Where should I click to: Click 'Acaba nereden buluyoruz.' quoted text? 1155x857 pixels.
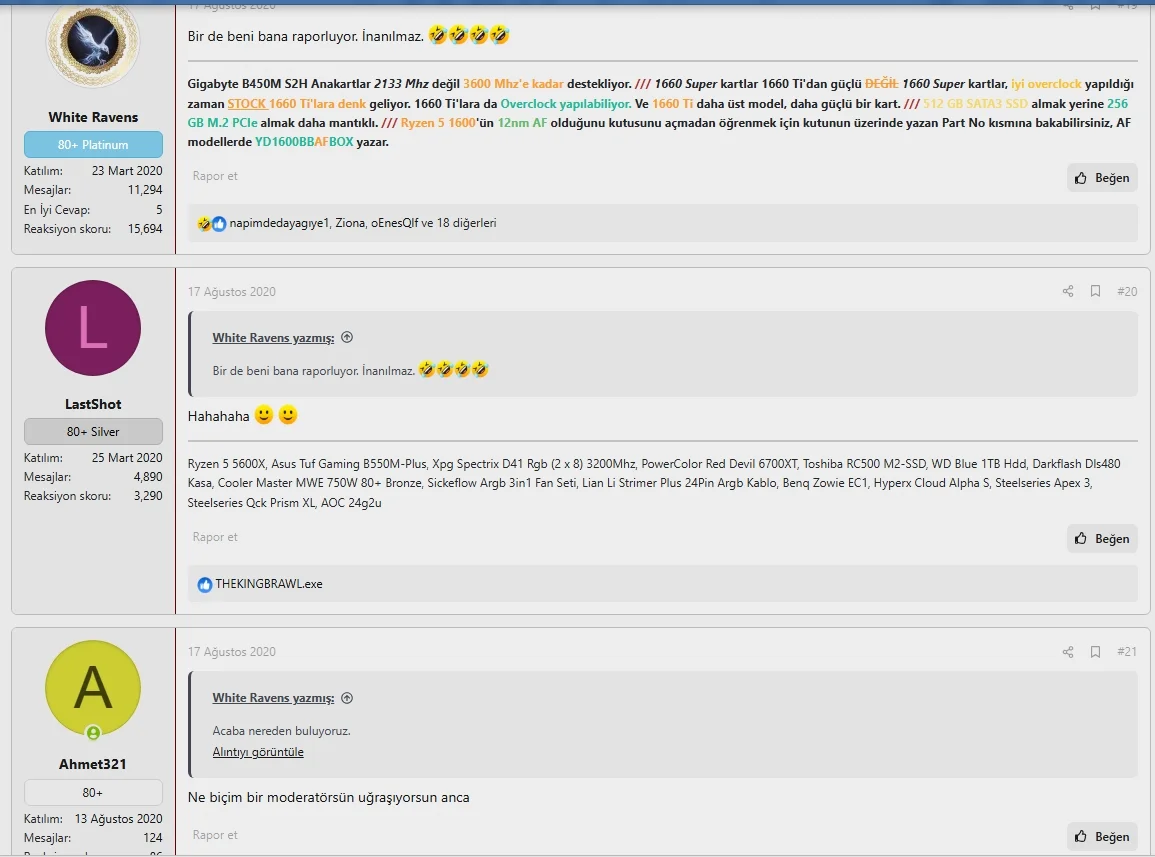pyautogui.click(x=281, y=730)
